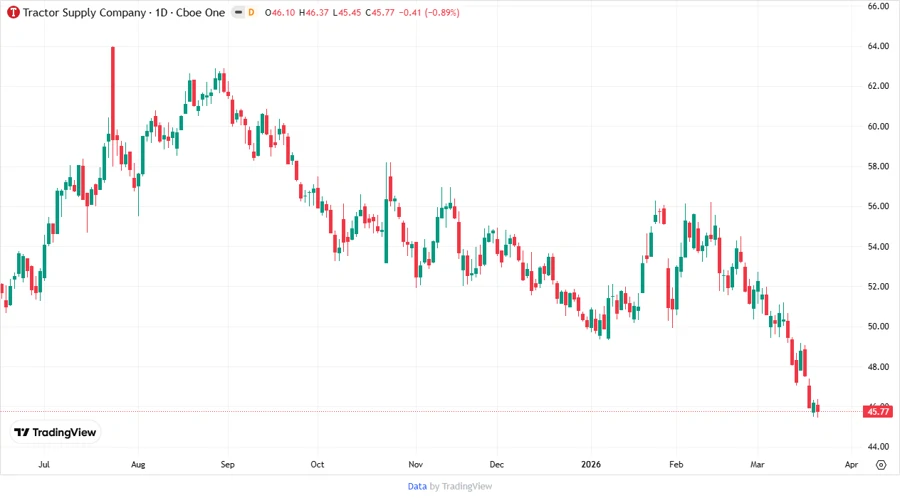This screenshot has height=498, width=900.
Task: Click the Jul label on time axis
Action: tap(44, 464)
